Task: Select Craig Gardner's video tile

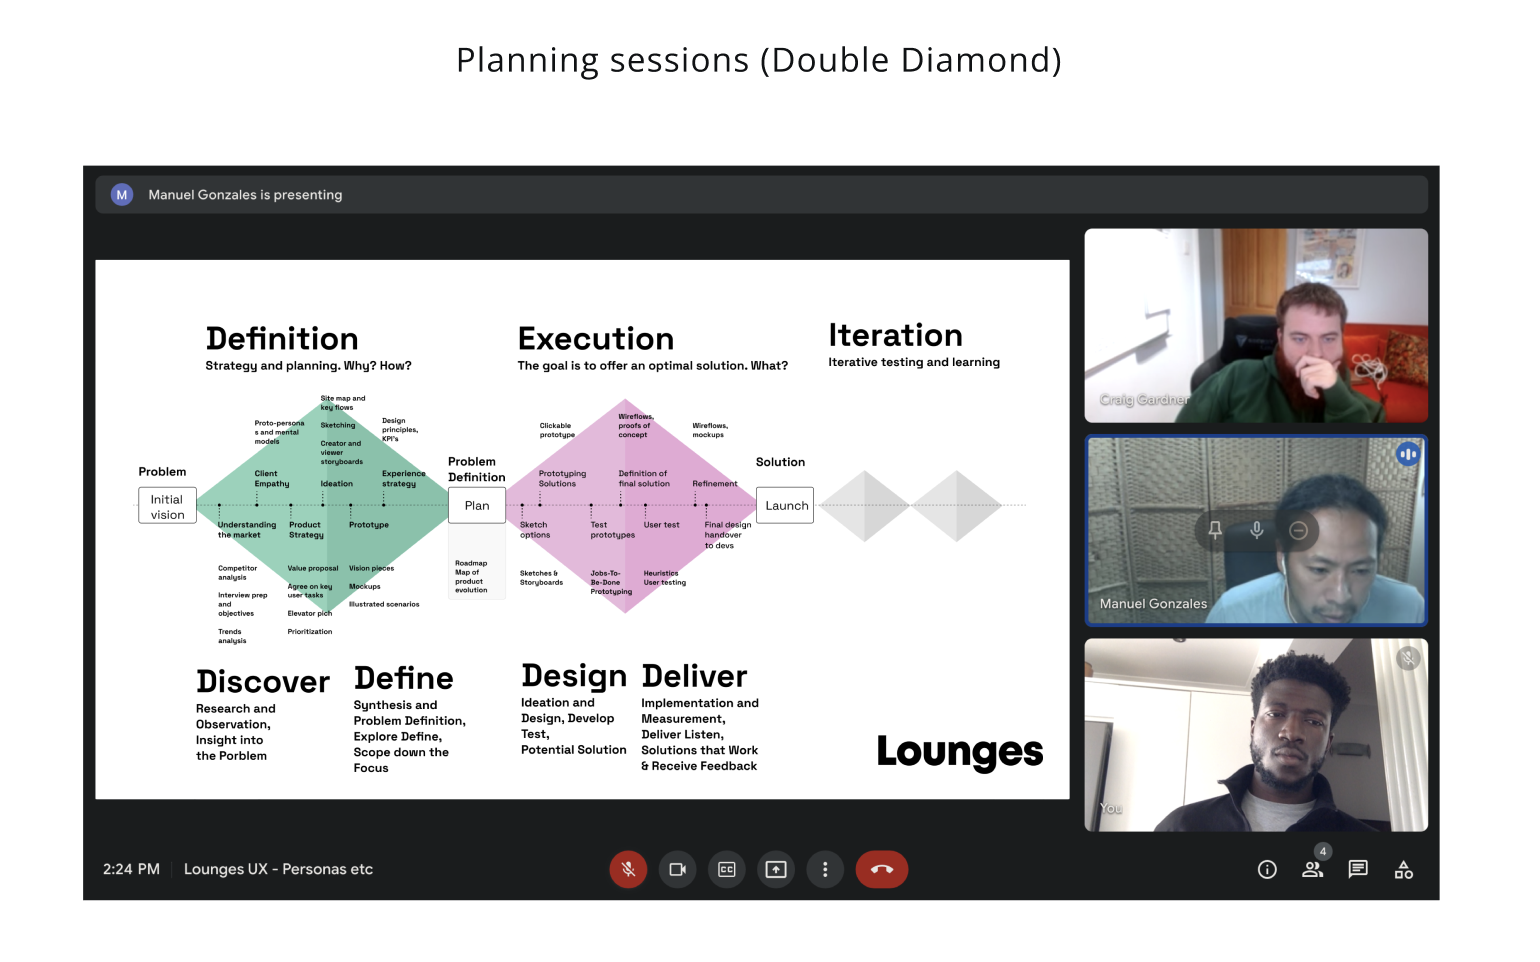Action: click(x=1256, y=325)
